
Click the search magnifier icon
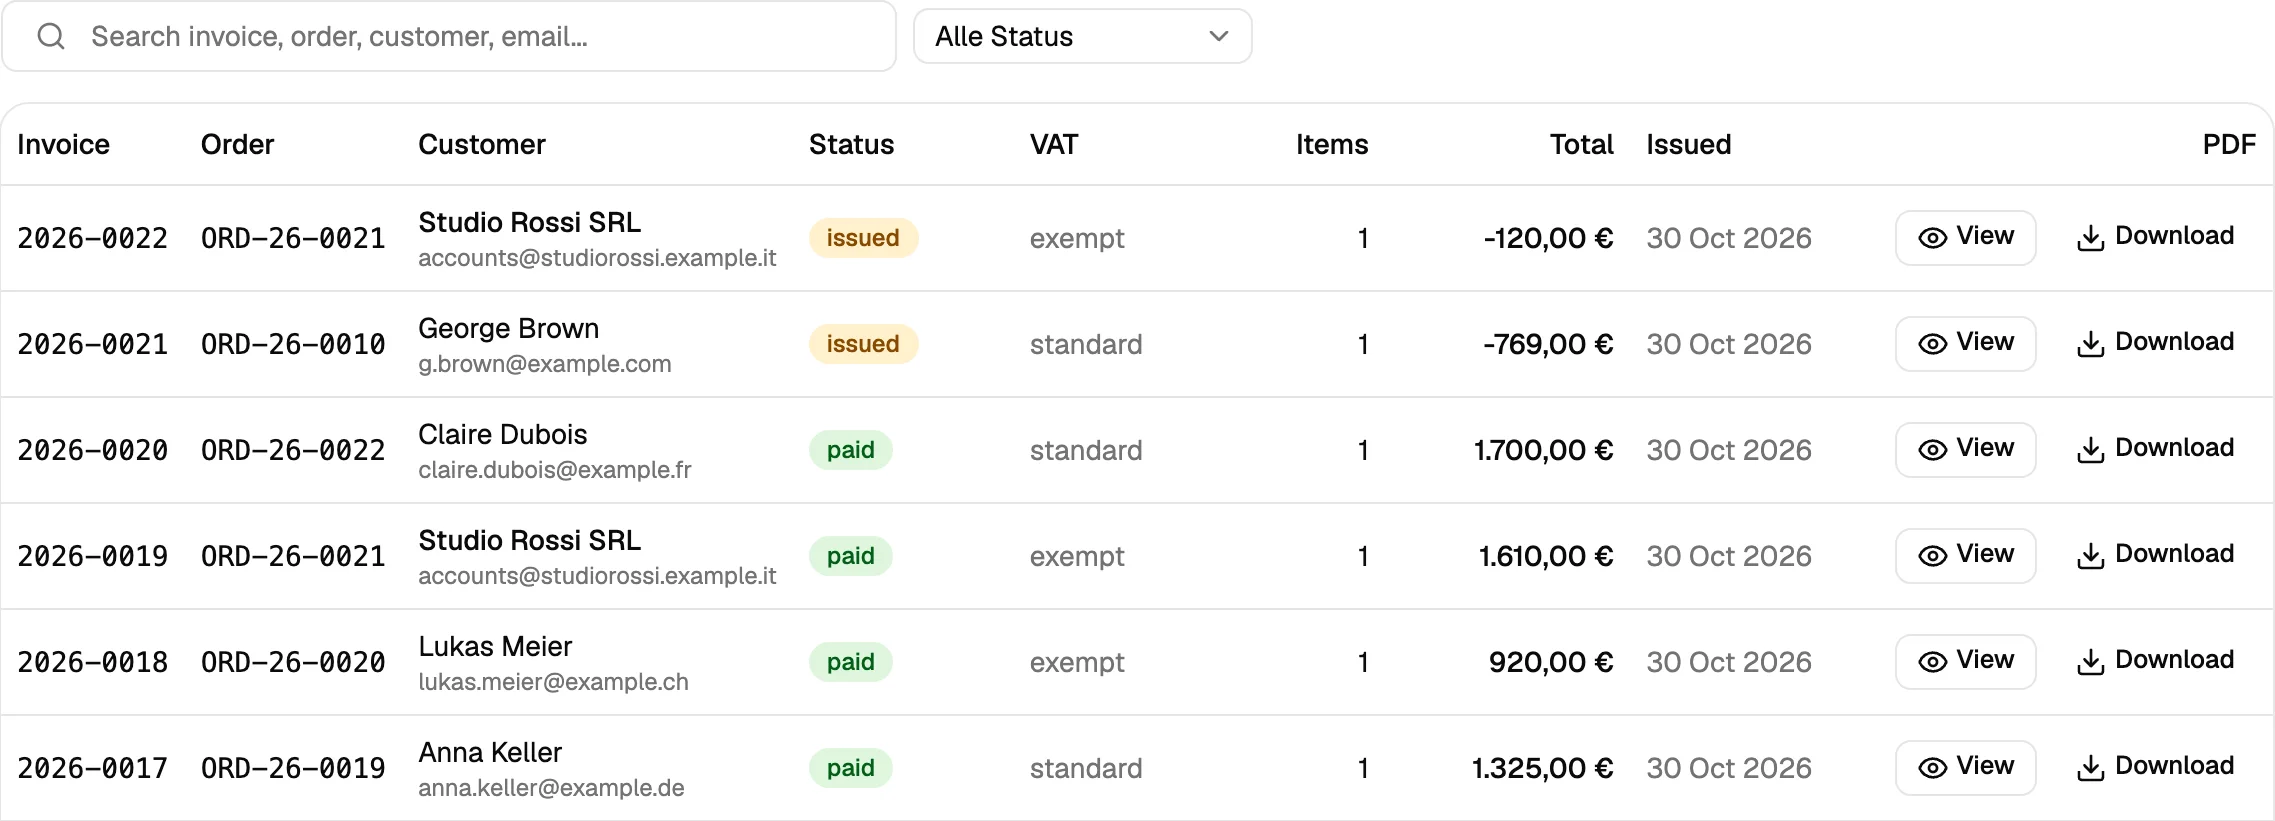coord(51,37)
